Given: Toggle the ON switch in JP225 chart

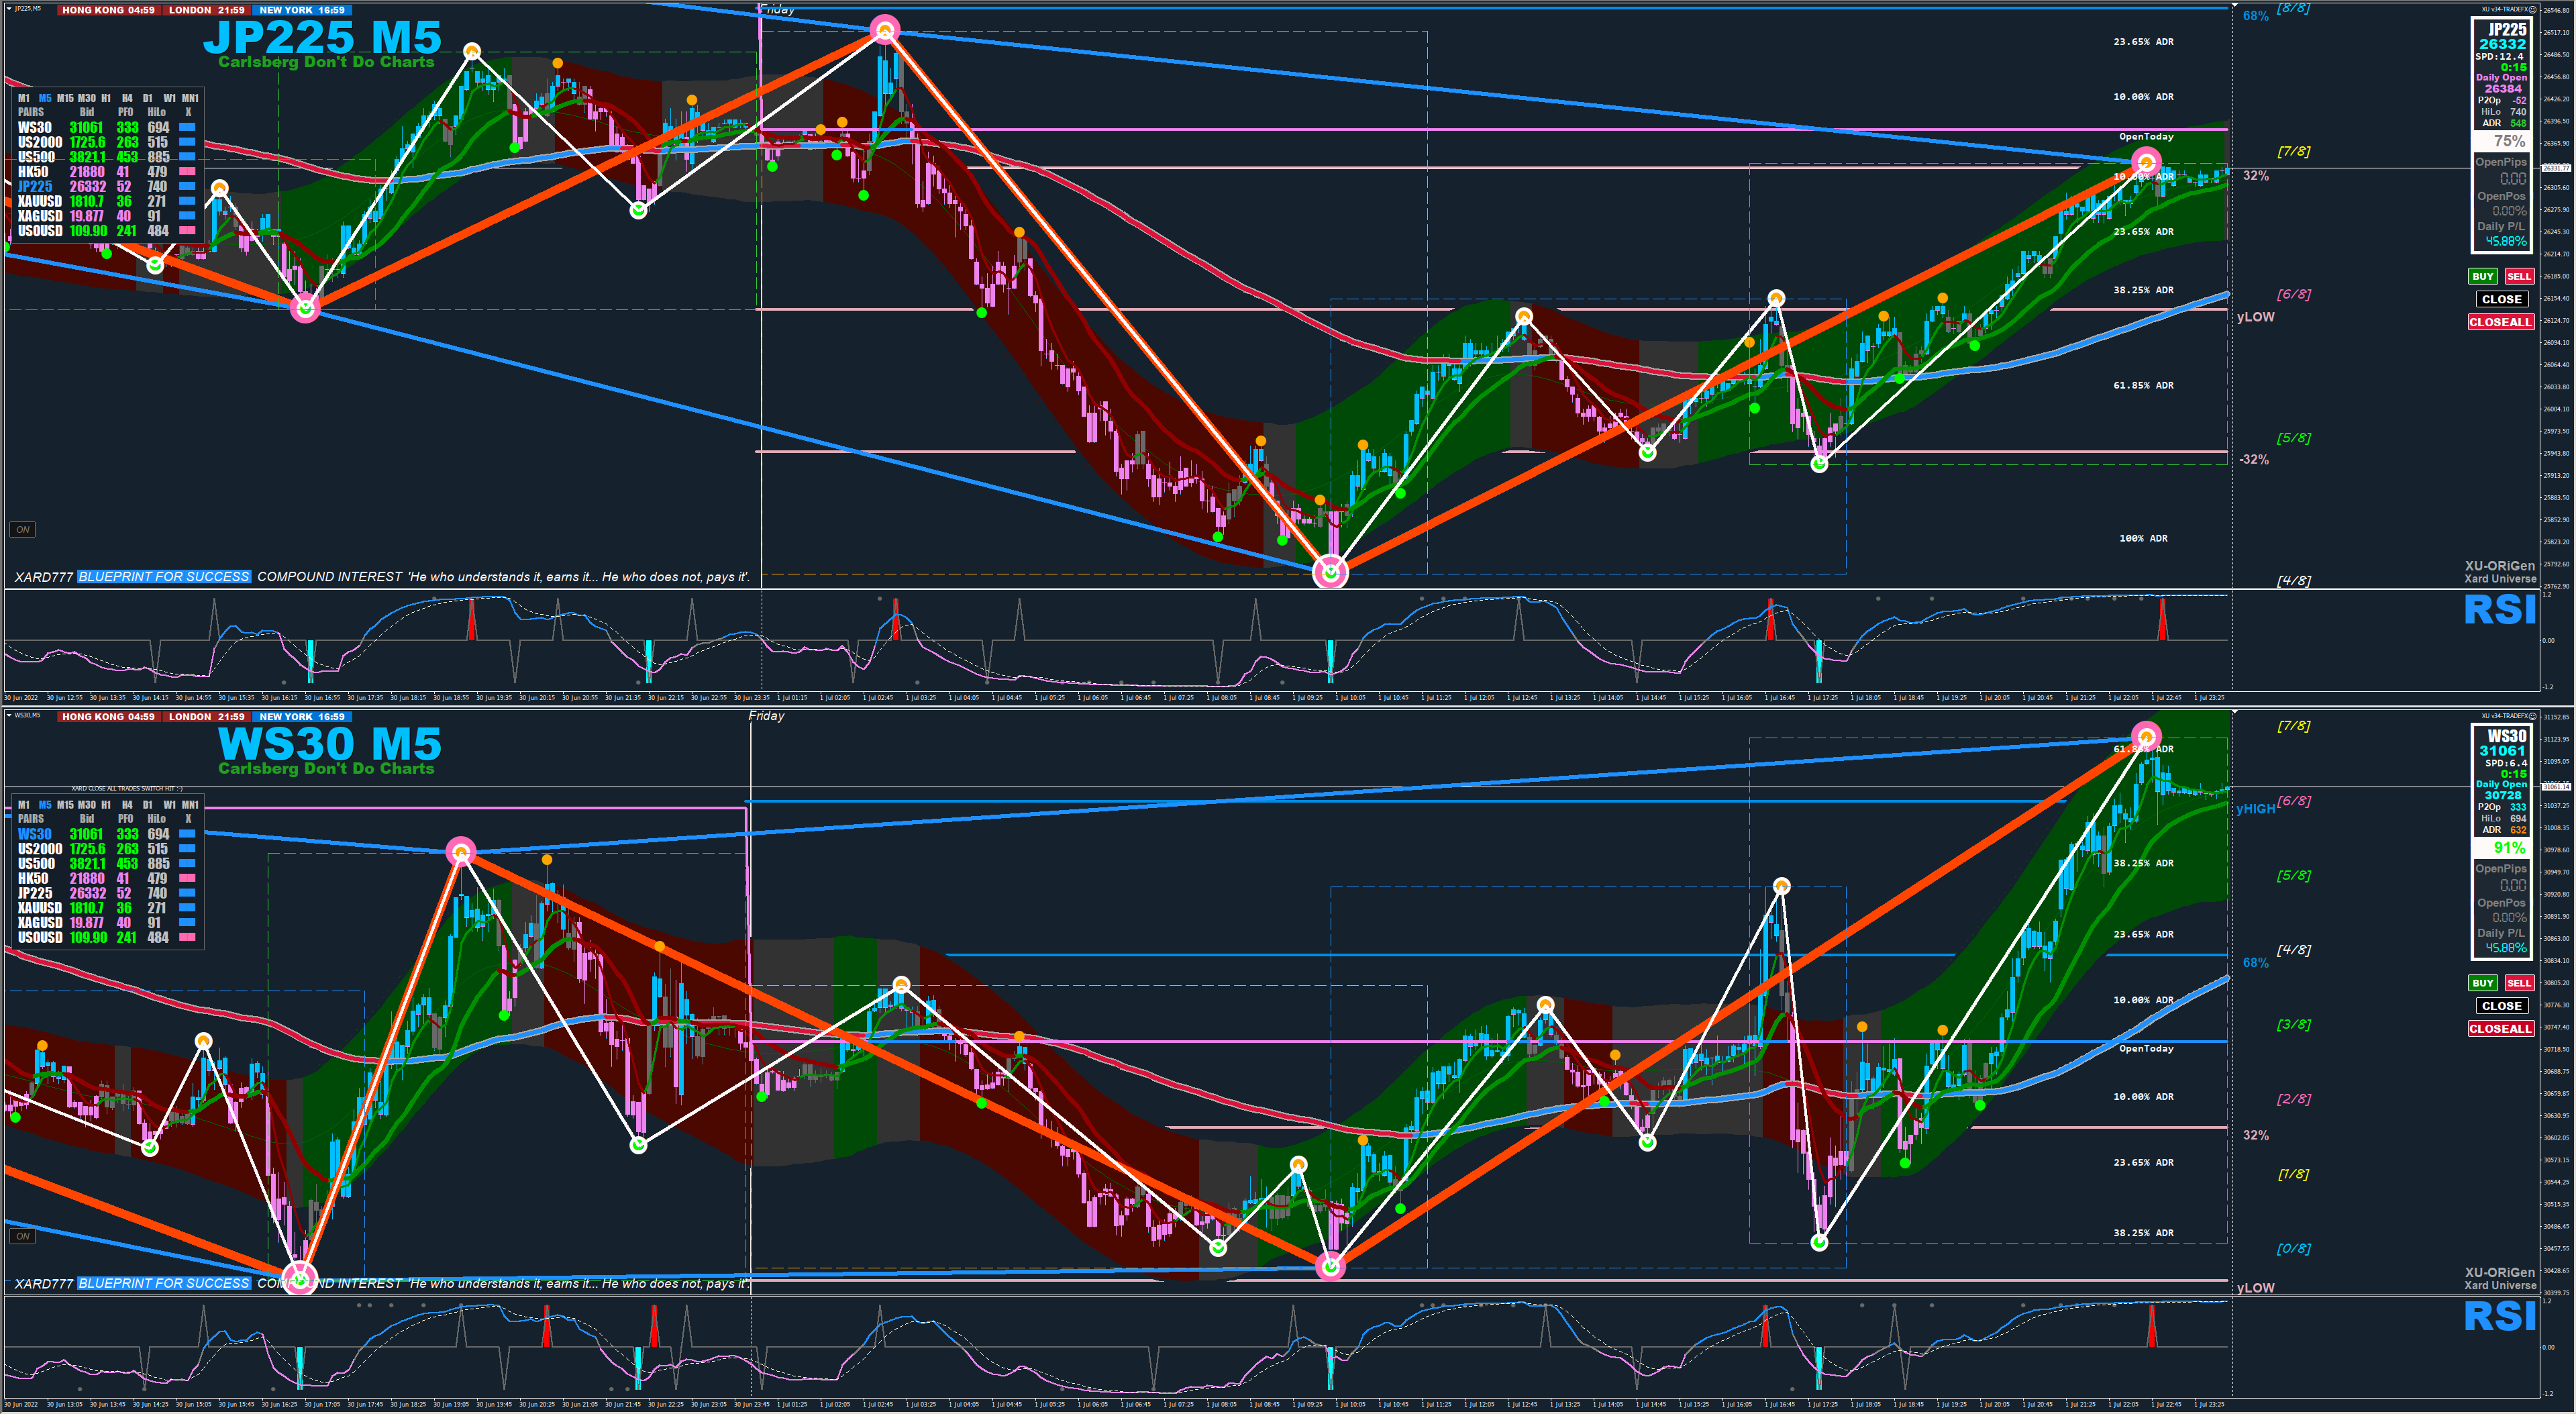Looking at the screenshot, I should (22, 529).
